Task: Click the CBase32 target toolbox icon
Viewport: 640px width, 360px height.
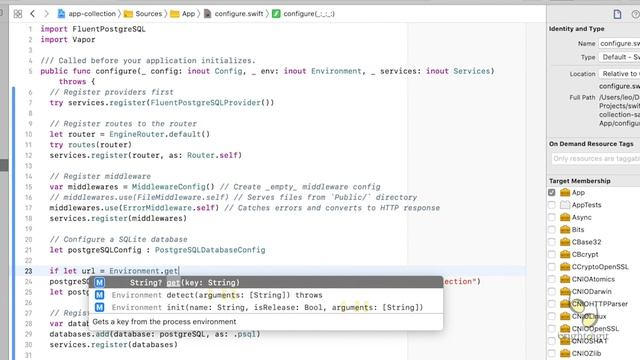Action: (565, 242)
